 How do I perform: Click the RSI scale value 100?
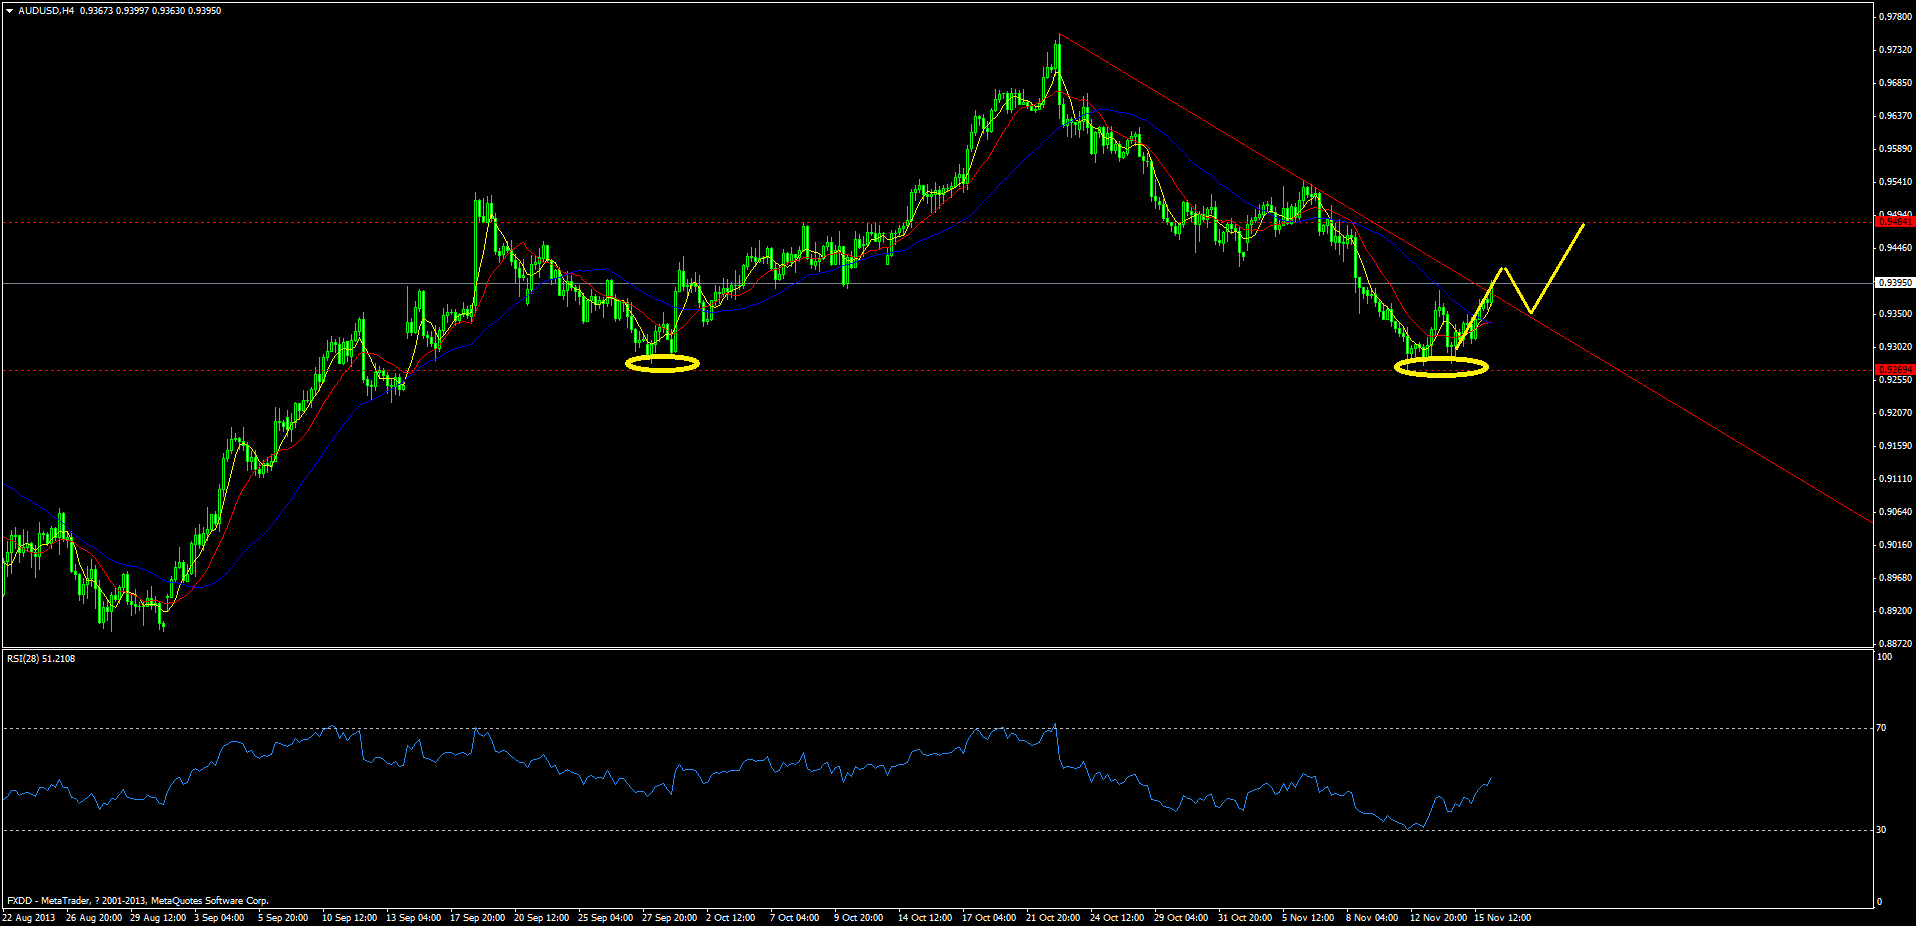tap(1885, 657)
